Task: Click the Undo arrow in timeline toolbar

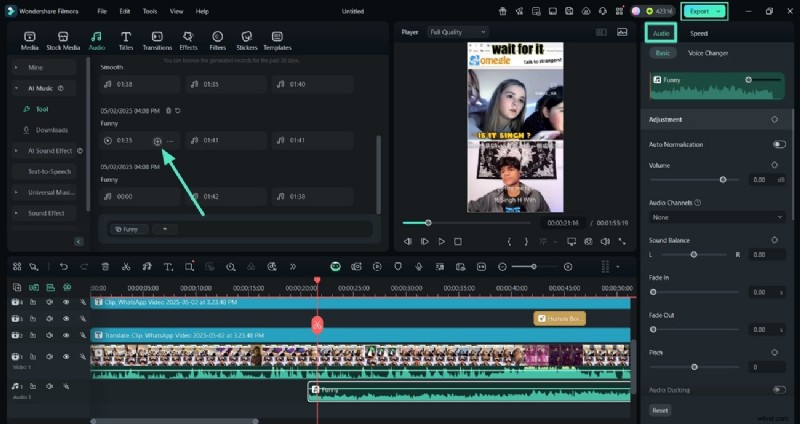Action: pyautogui.click(x=64, y=267)
